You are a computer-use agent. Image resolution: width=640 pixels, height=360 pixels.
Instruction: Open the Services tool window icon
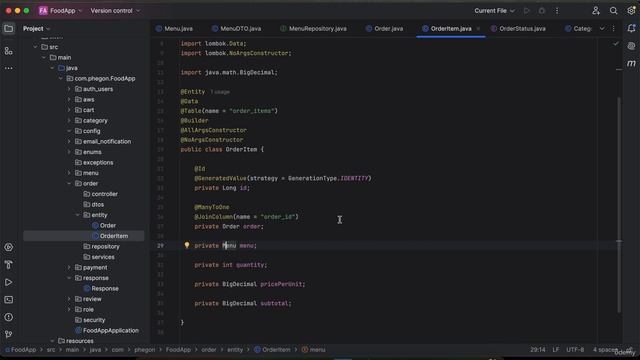click(x=9, y=247)
